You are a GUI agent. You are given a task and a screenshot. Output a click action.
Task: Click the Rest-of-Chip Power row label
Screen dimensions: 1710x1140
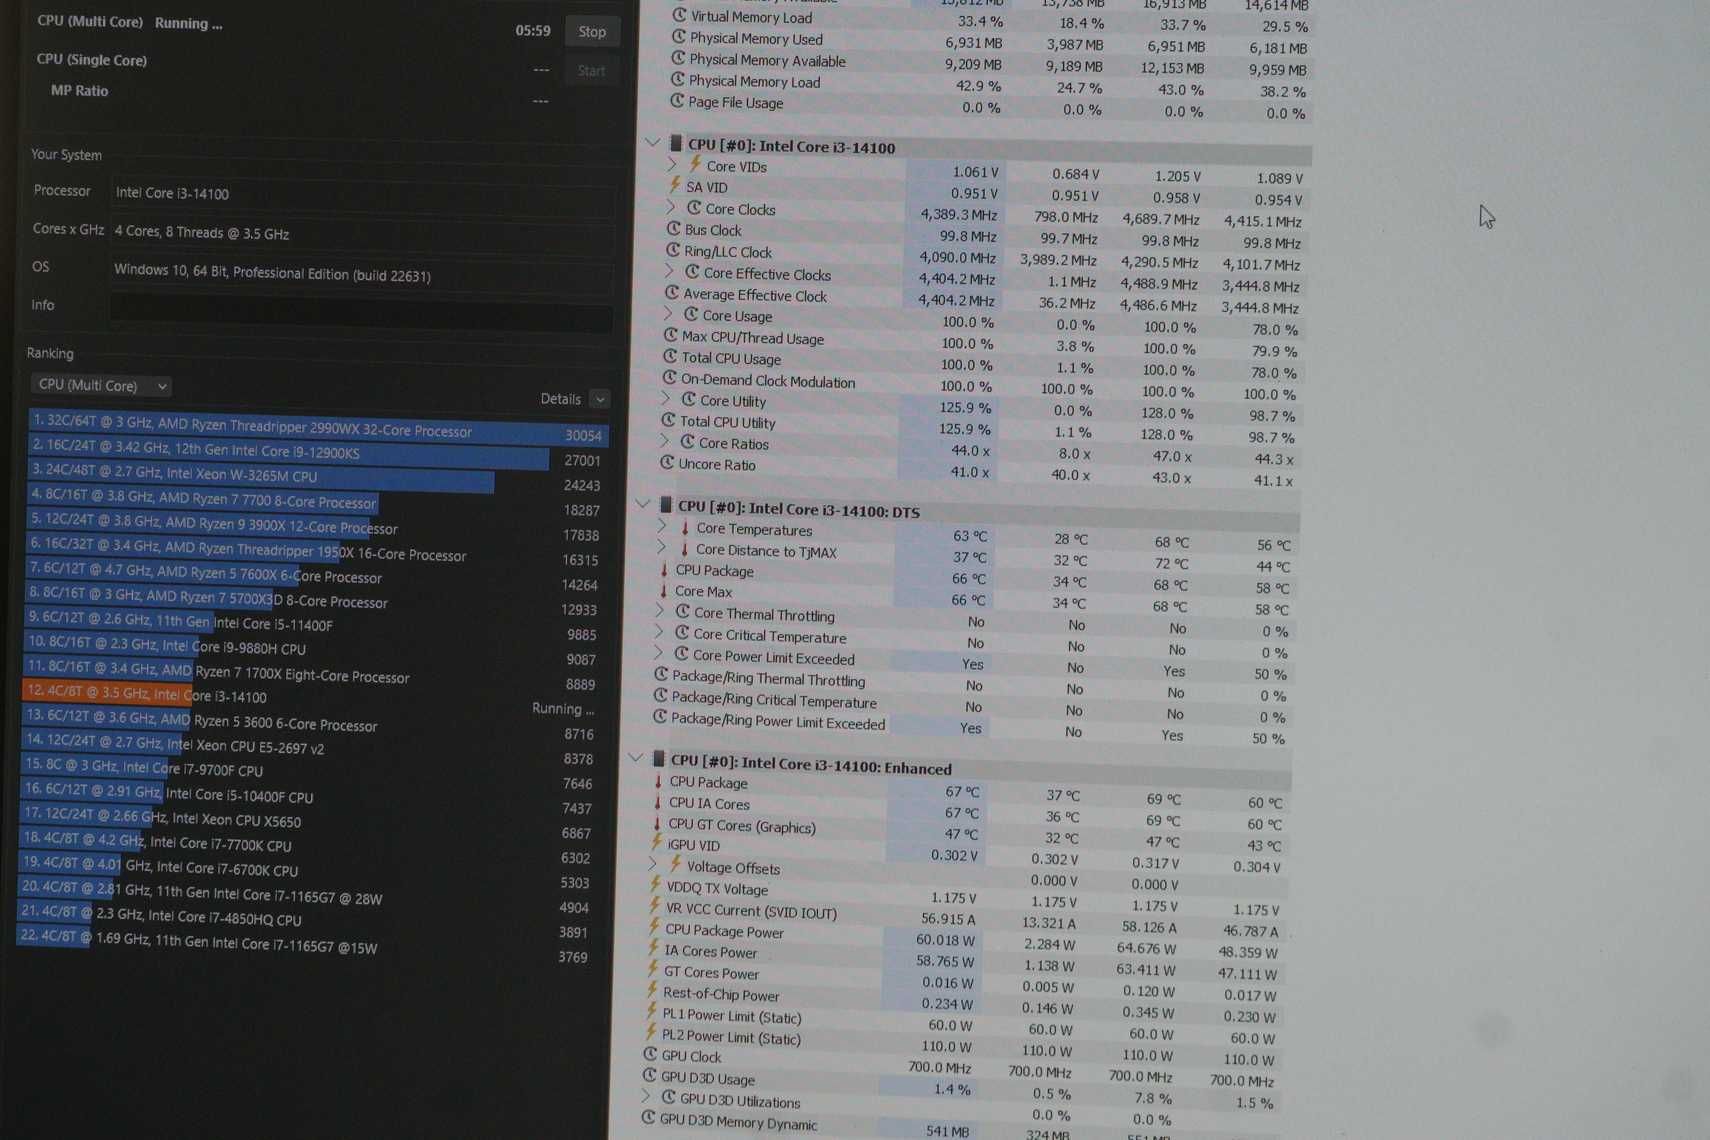tap(721, 995)
